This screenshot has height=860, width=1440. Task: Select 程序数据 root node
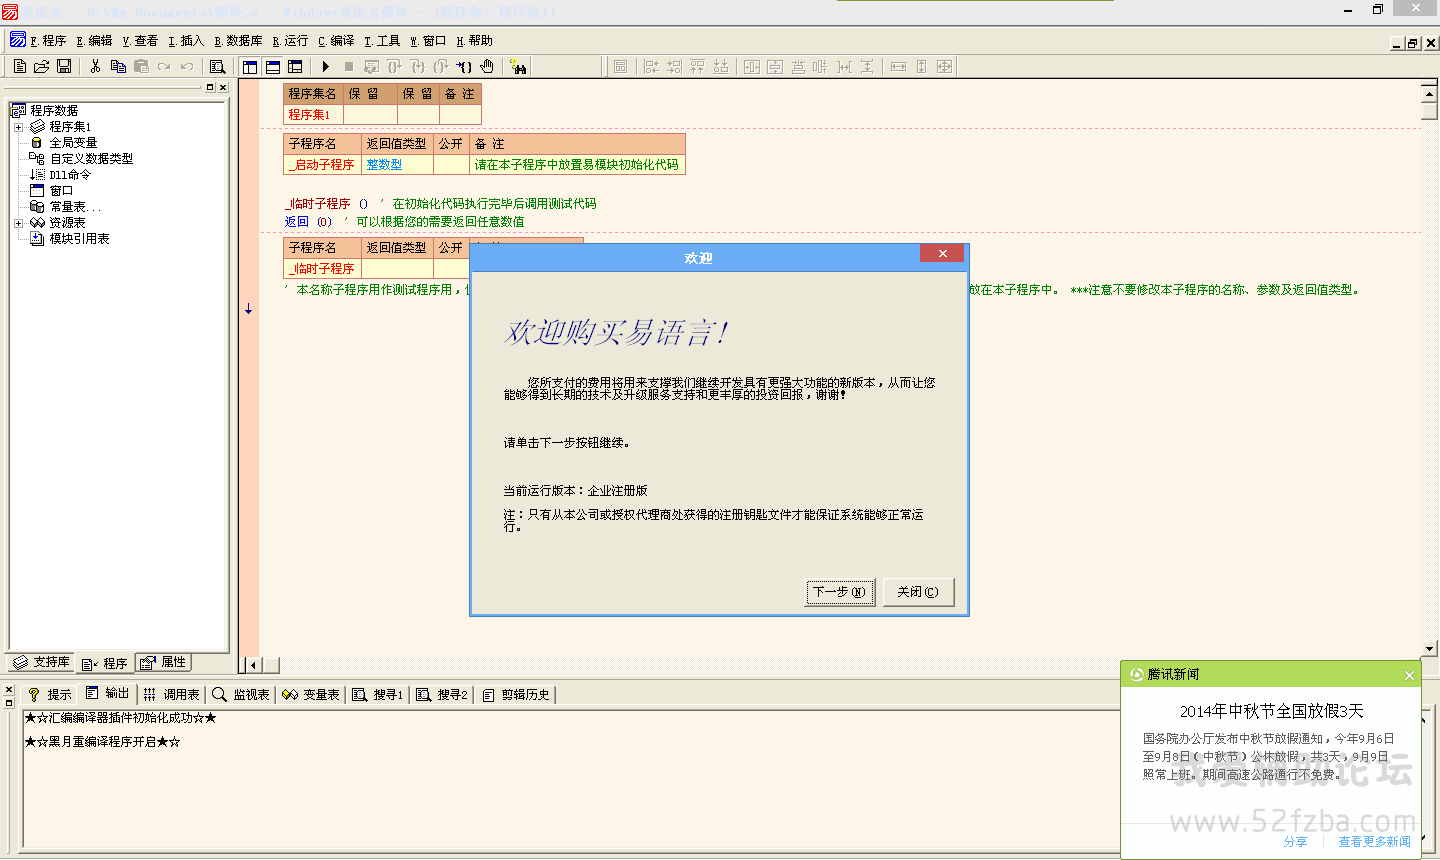[x=54, y=111]
